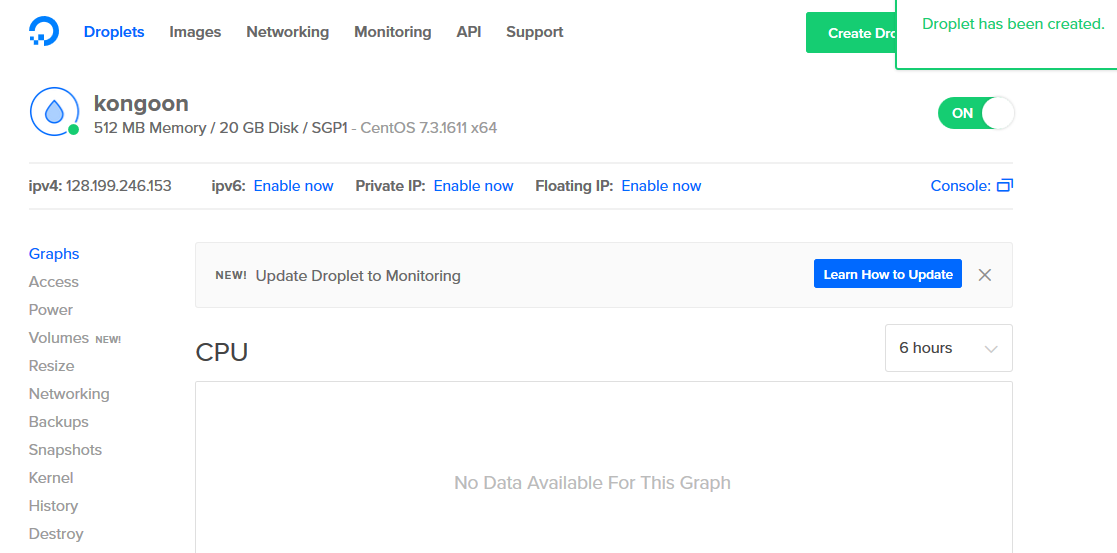Open the Images menu
Image resolution: width=1117 pixels, height=553 pixels.
click(195, 32)
